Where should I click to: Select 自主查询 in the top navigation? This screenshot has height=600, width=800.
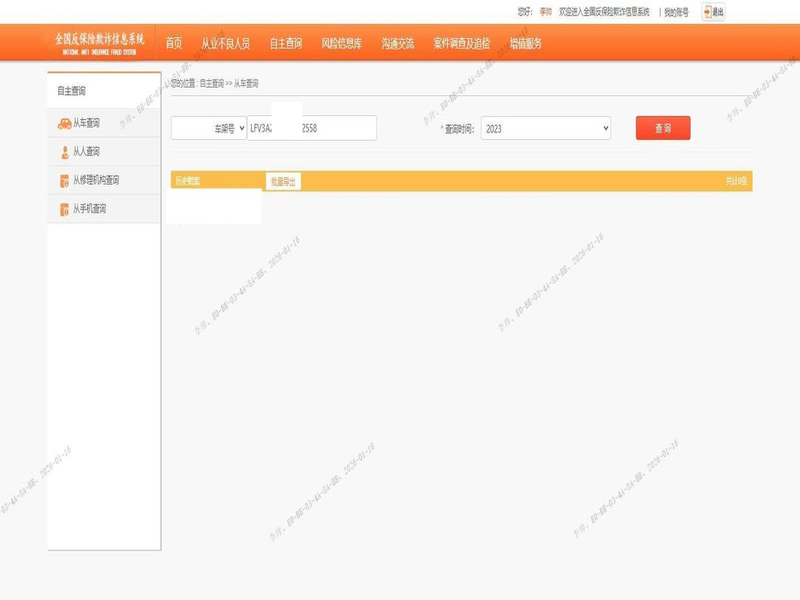click(x=286, y=44)
